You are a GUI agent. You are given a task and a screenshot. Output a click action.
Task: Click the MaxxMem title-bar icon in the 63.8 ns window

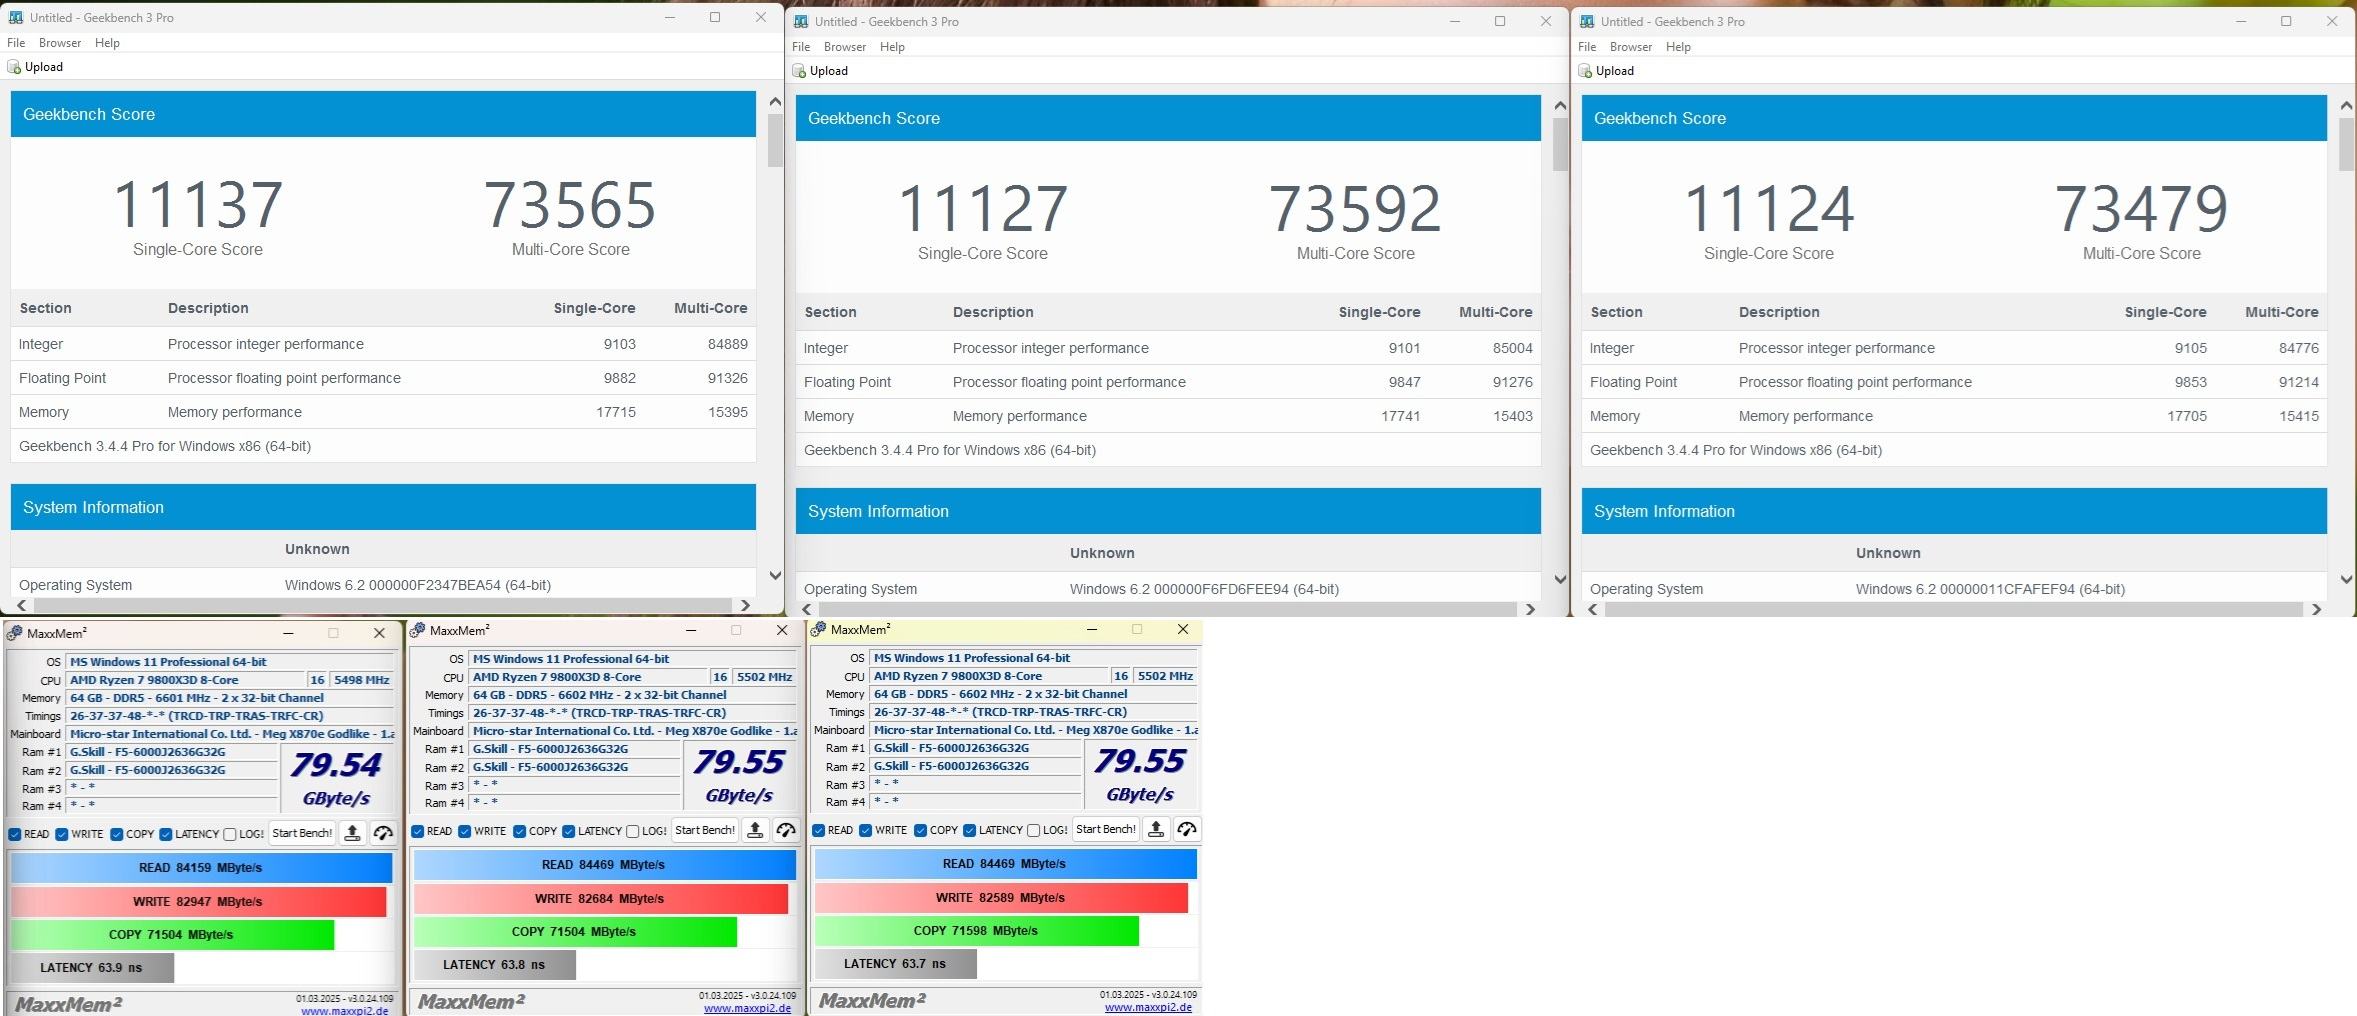pyautogui.click(x=417, y=630)
